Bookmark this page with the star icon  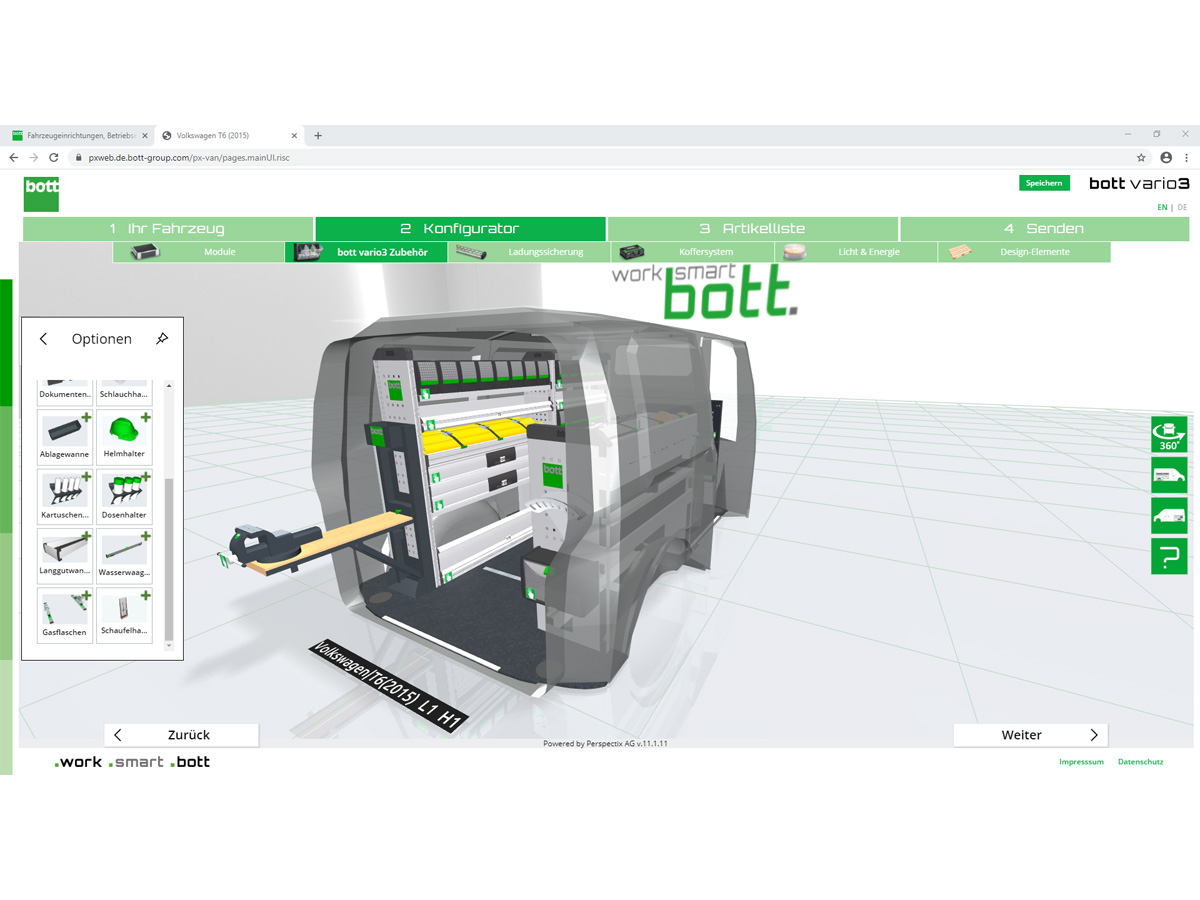click(1141, 157)
